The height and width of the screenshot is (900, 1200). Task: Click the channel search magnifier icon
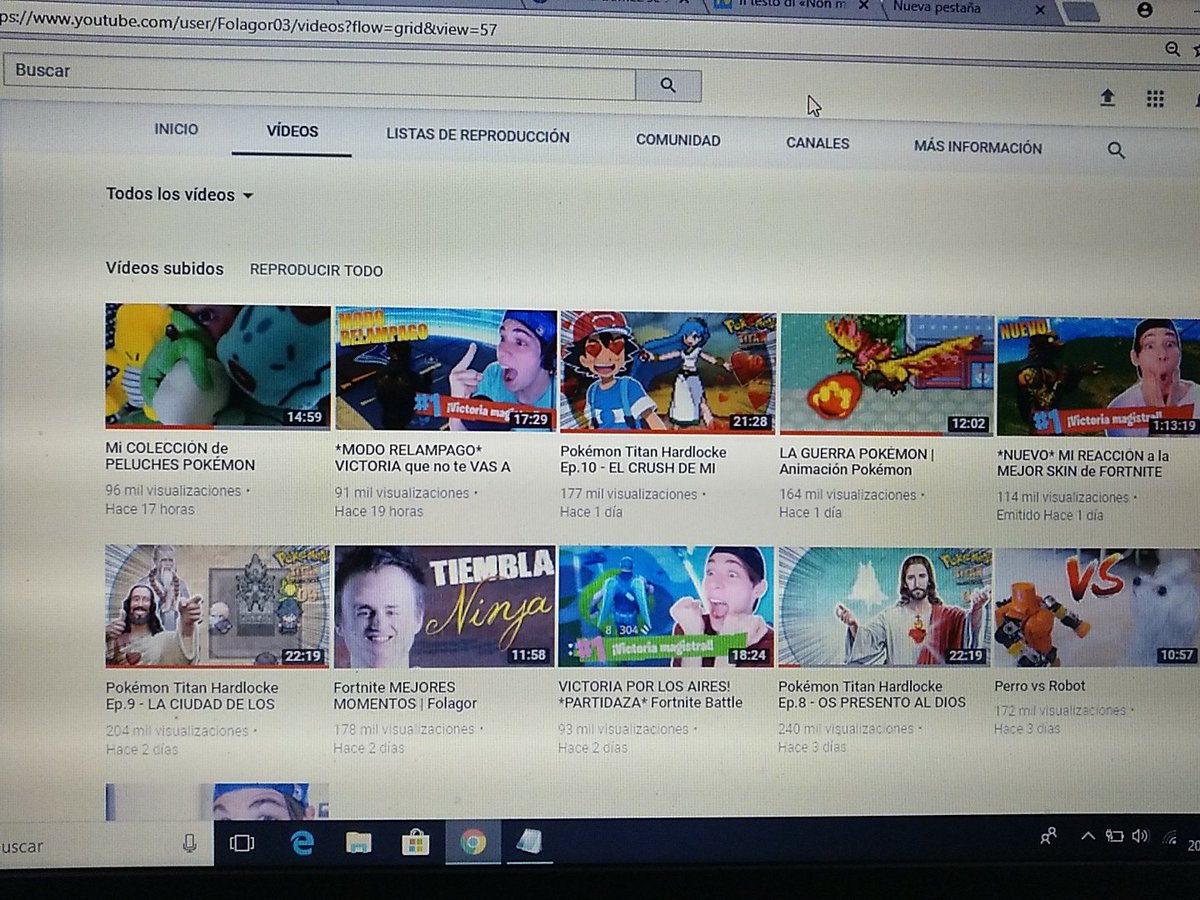1116,150
